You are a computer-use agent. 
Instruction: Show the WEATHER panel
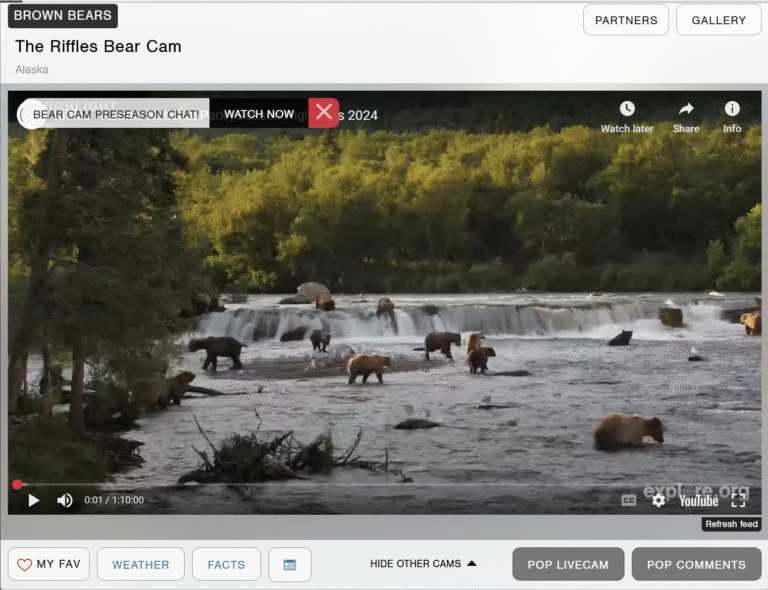point(141,564)
